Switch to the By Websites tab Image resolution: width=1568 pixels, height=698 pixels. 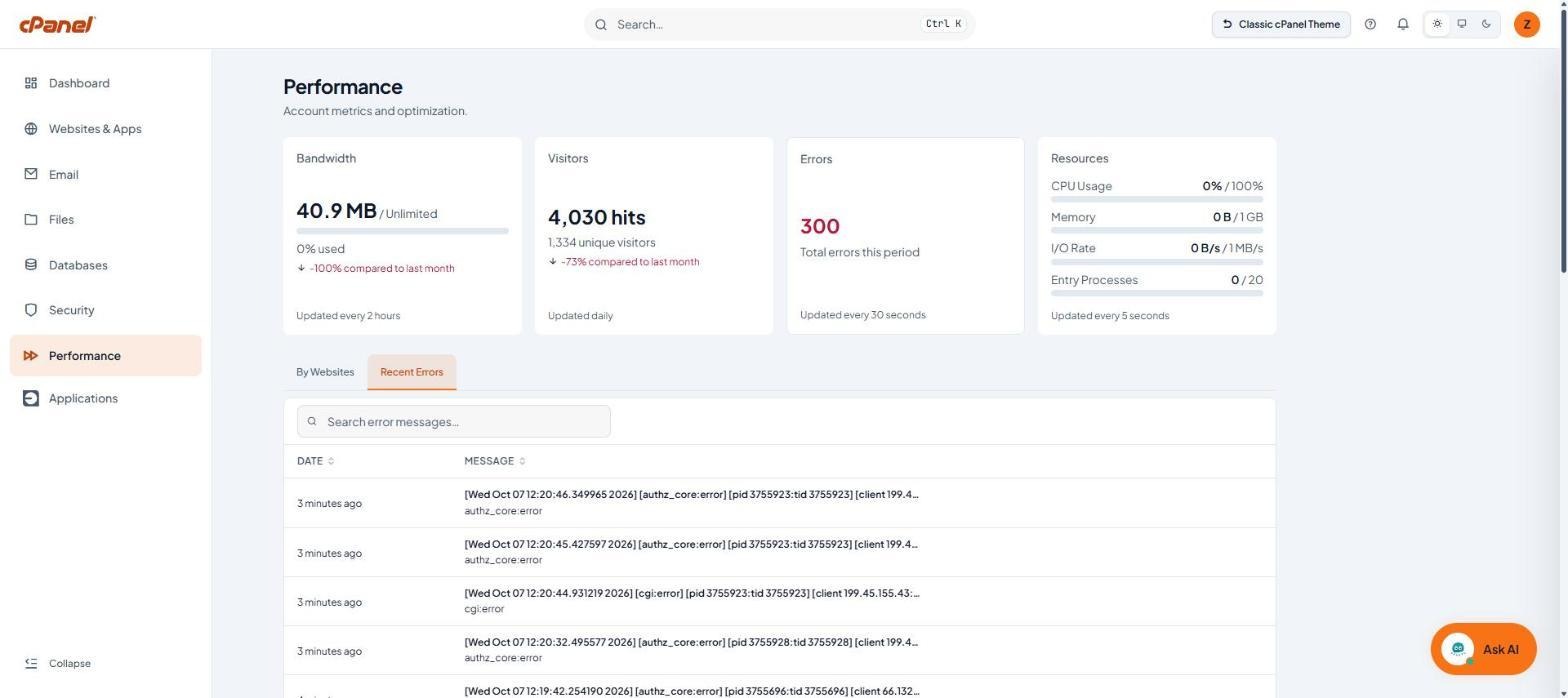pos(325,372)
